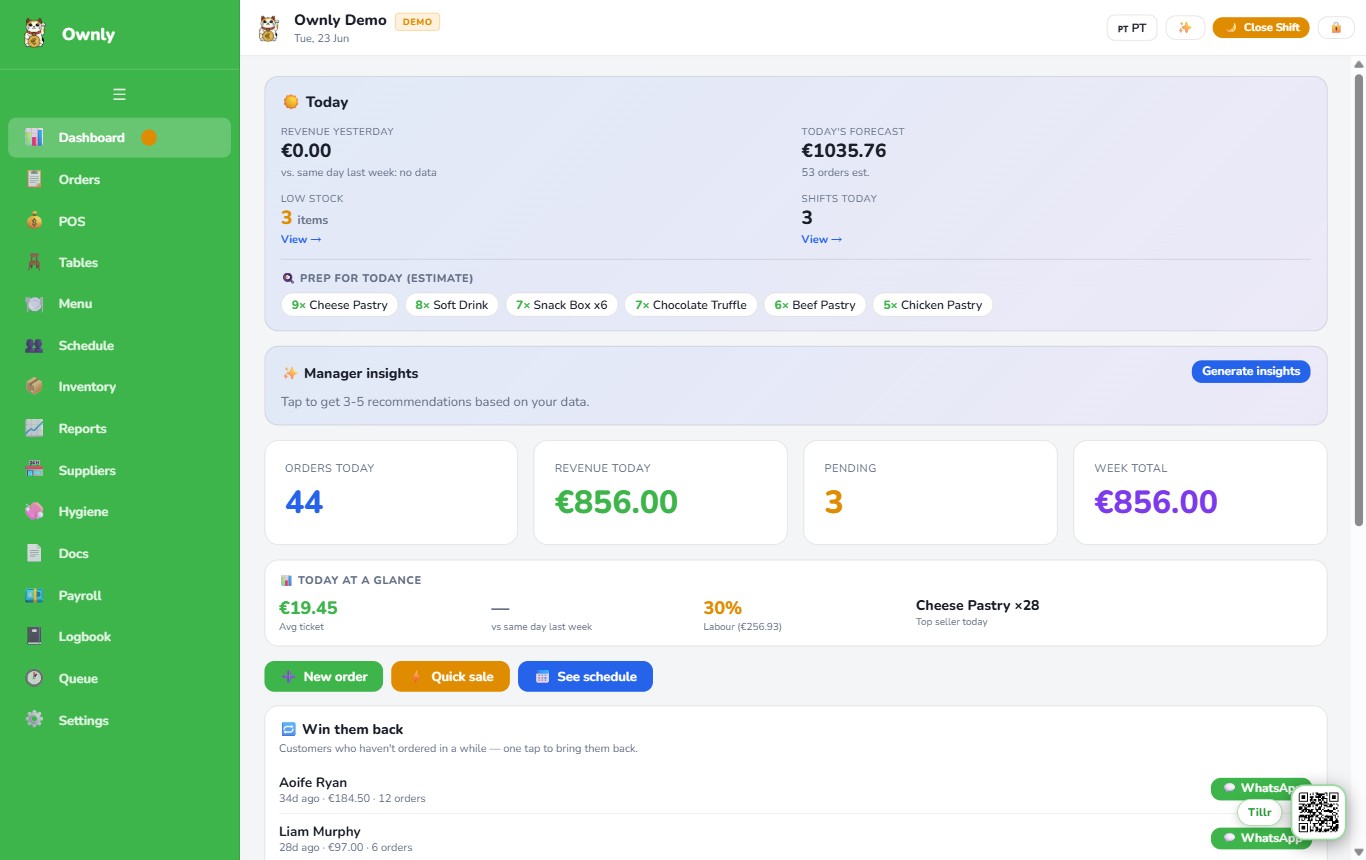Screen dimensions: 1366x860
Task: Click the Orders clipboard icon
Action: tap(35, 180)
